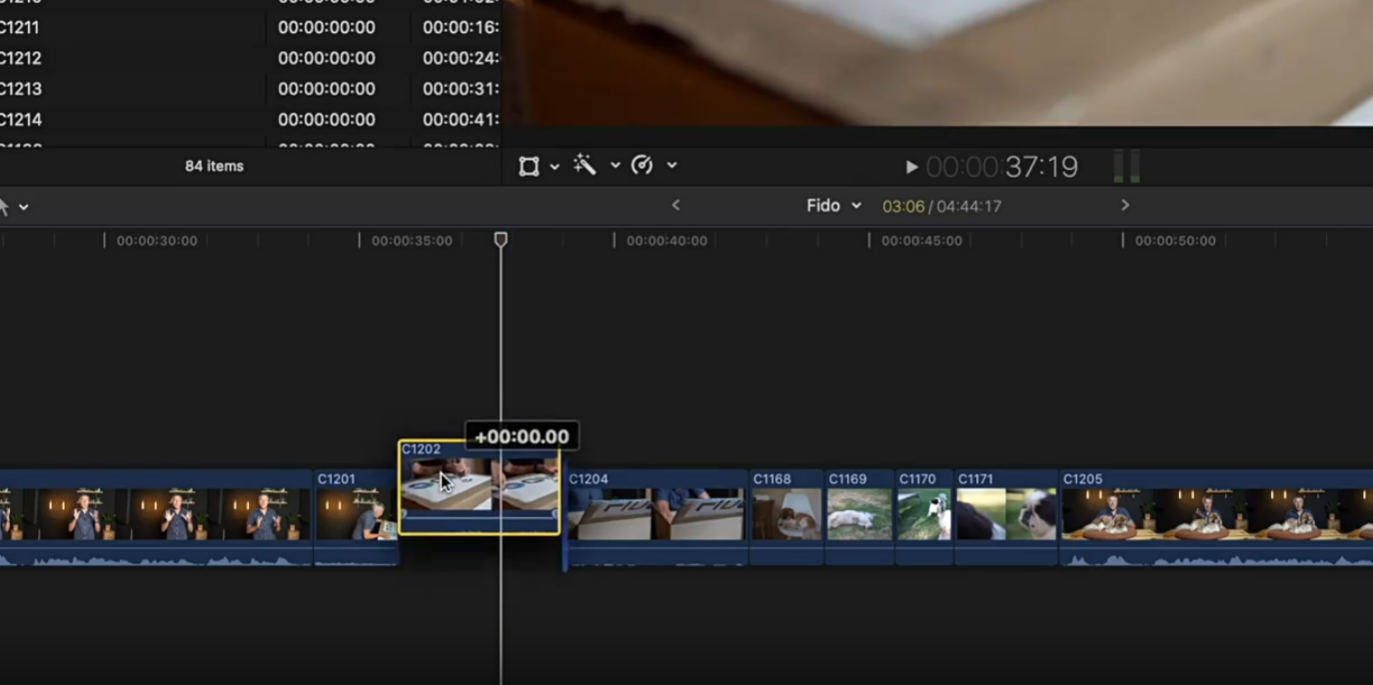Open the Transform tool options chevron
This screenshot has height=685, width=1373.
tap(555, 167)
